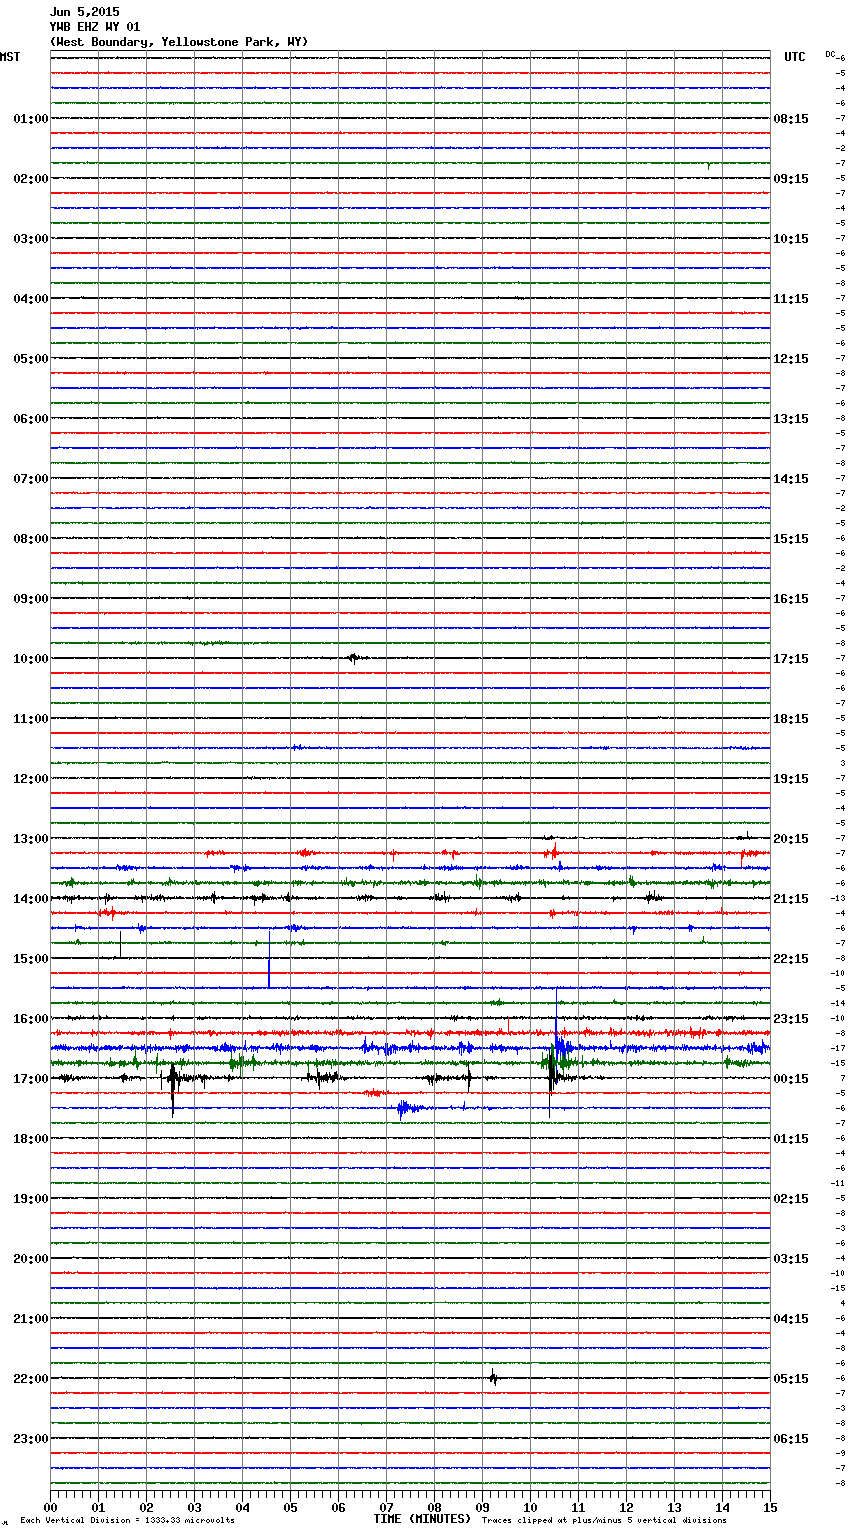Click the 05:15 UTC time label
Viewport: 850px width, 1534px height.
(x=791, y=1379)
